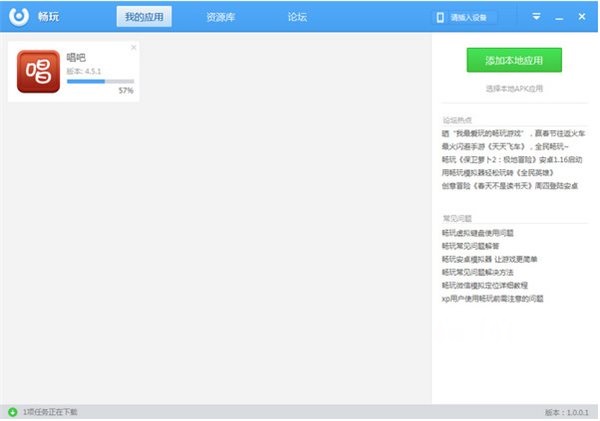Open 全民英雄 forum post link
Screen dimensions: 600x421
(498, 173)
